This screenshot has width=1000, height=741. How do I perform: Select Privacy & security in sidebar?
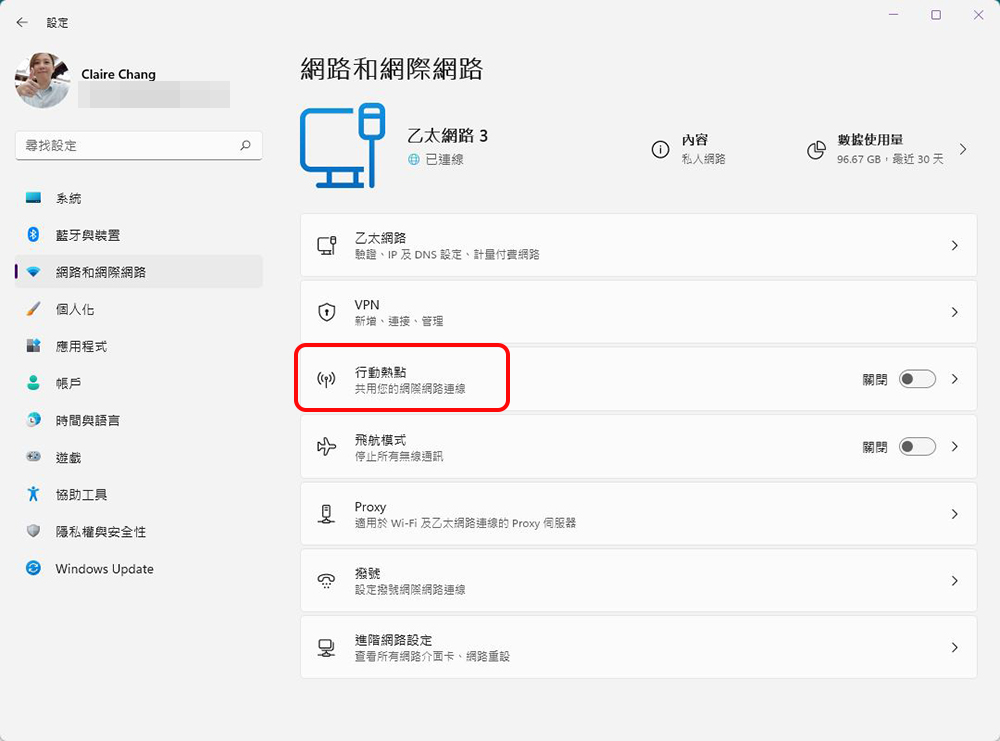[x=100, y=532]
